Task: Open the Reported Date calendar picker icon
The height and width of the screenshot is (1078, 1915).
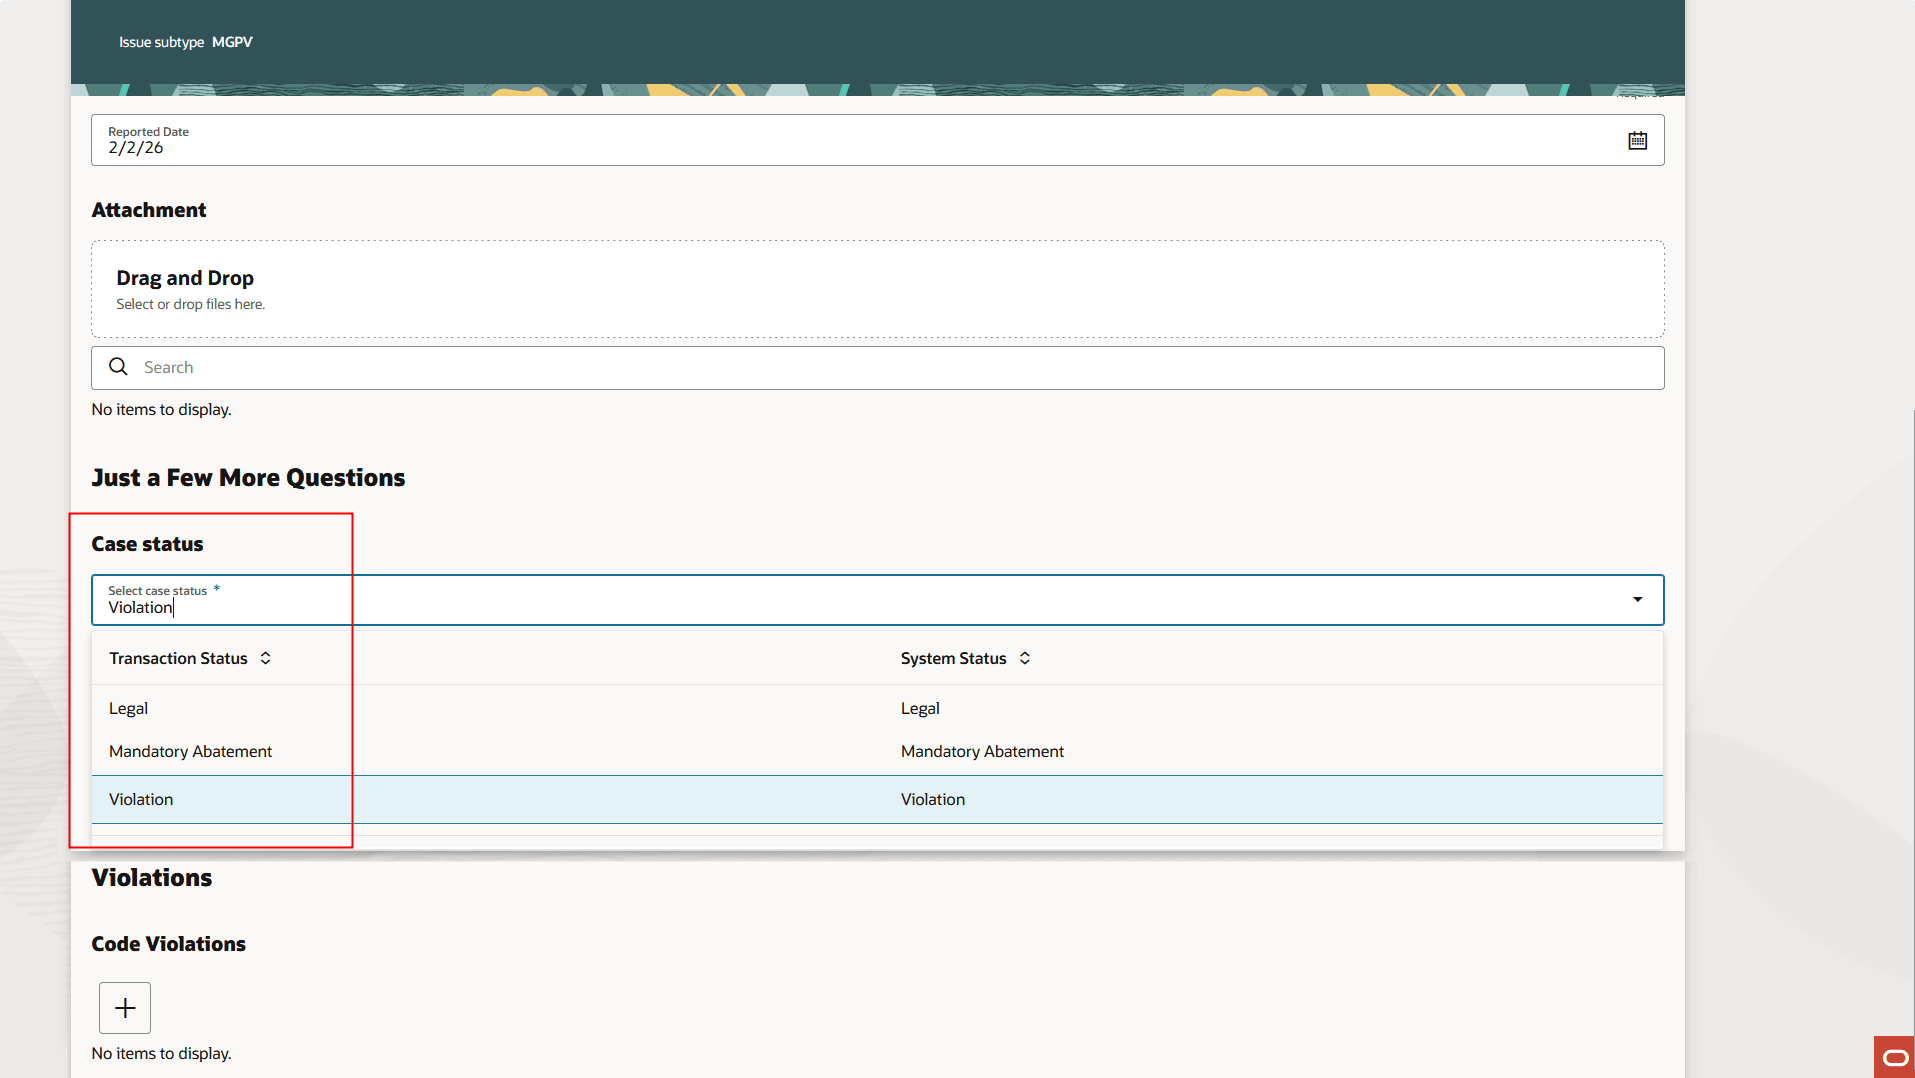Action: (1637, 140)
